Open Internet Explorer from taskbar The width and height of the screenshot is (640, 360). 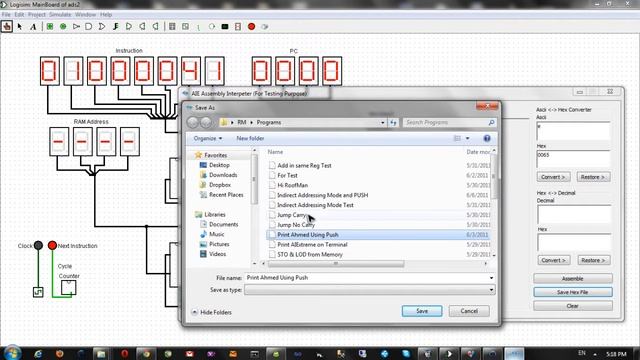(x=38, y=354)
